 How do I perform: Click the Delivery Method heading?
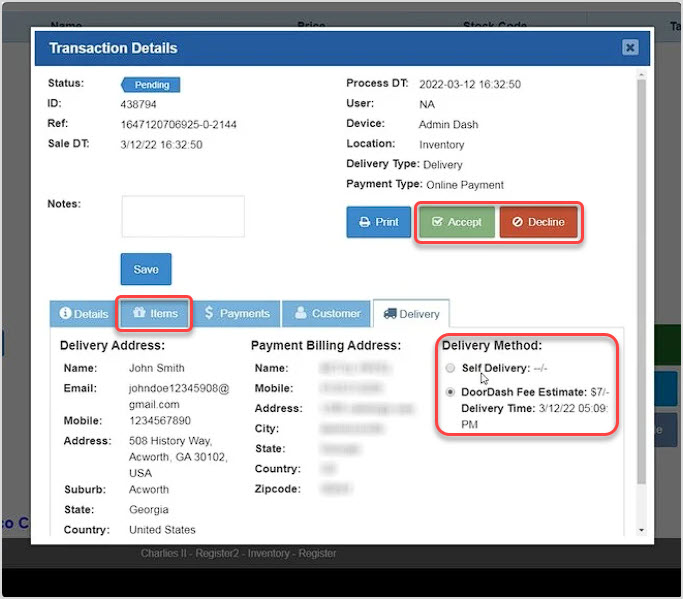[x=492, y=345]
